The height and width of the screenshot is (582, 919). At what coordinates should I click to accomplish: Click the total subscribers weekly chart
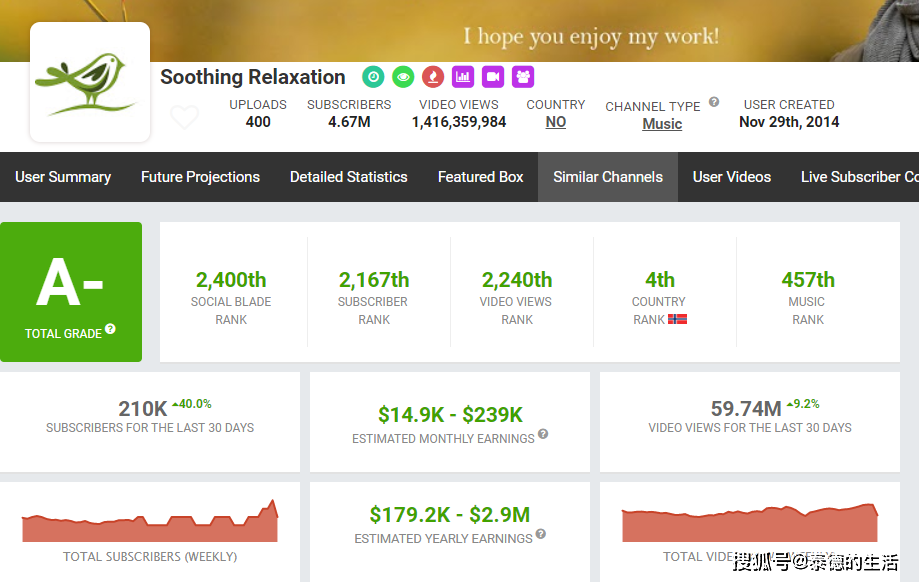point(150,520)
